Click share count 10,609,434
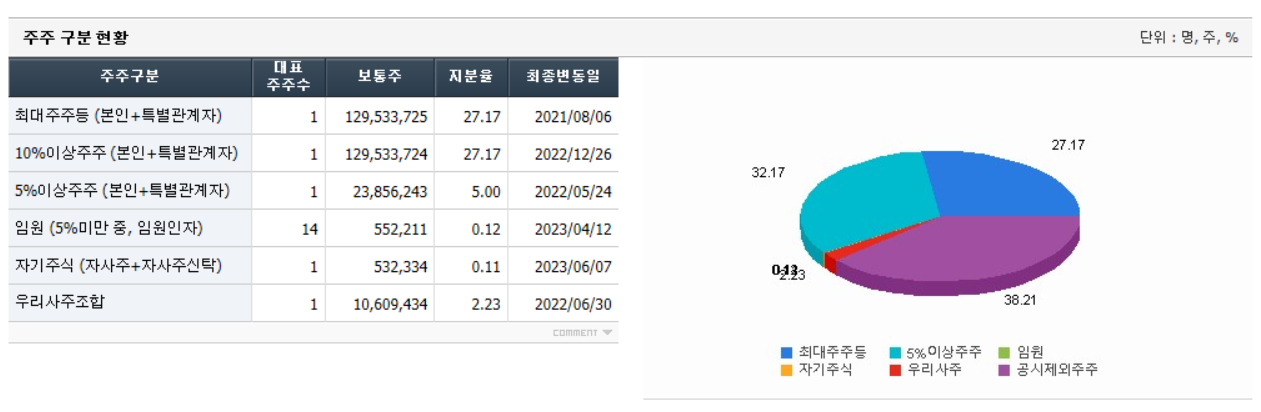1261x412 pixels. pyautogui.click(x=390, y=304)
